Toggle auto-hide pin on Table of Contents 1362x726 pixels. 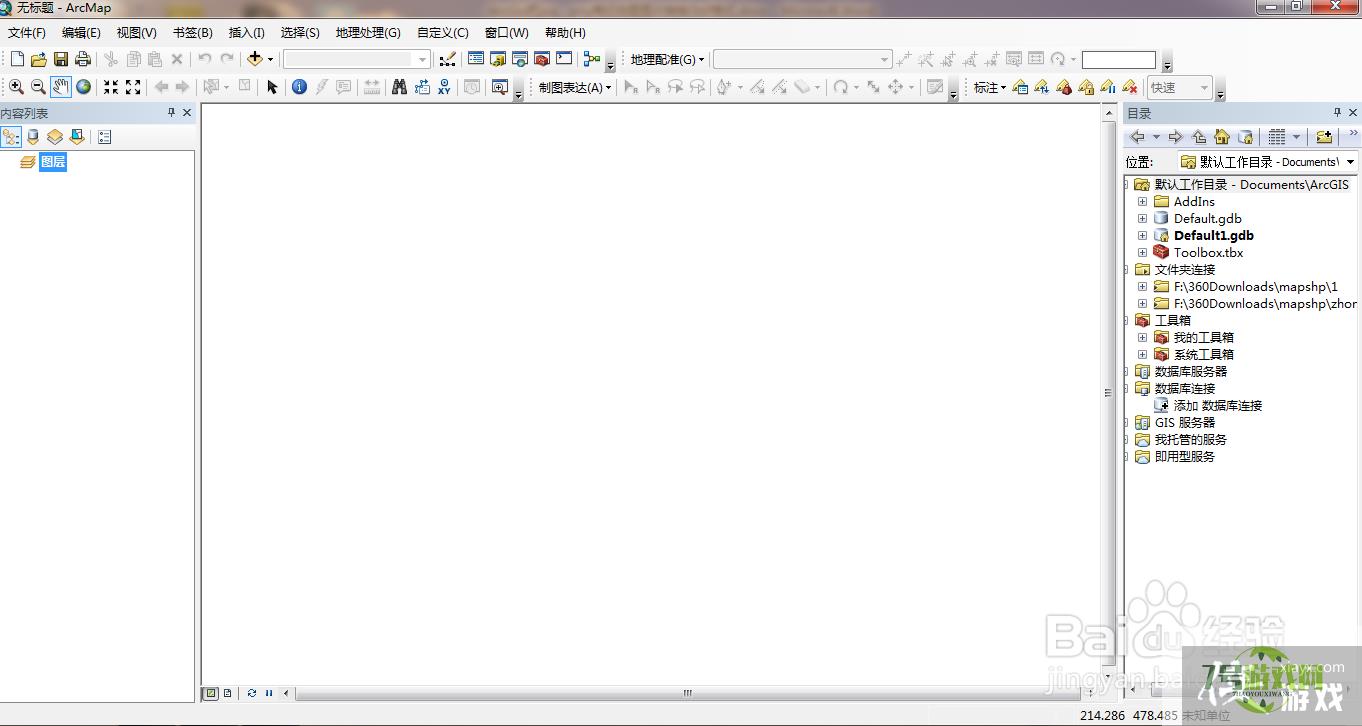171,113
